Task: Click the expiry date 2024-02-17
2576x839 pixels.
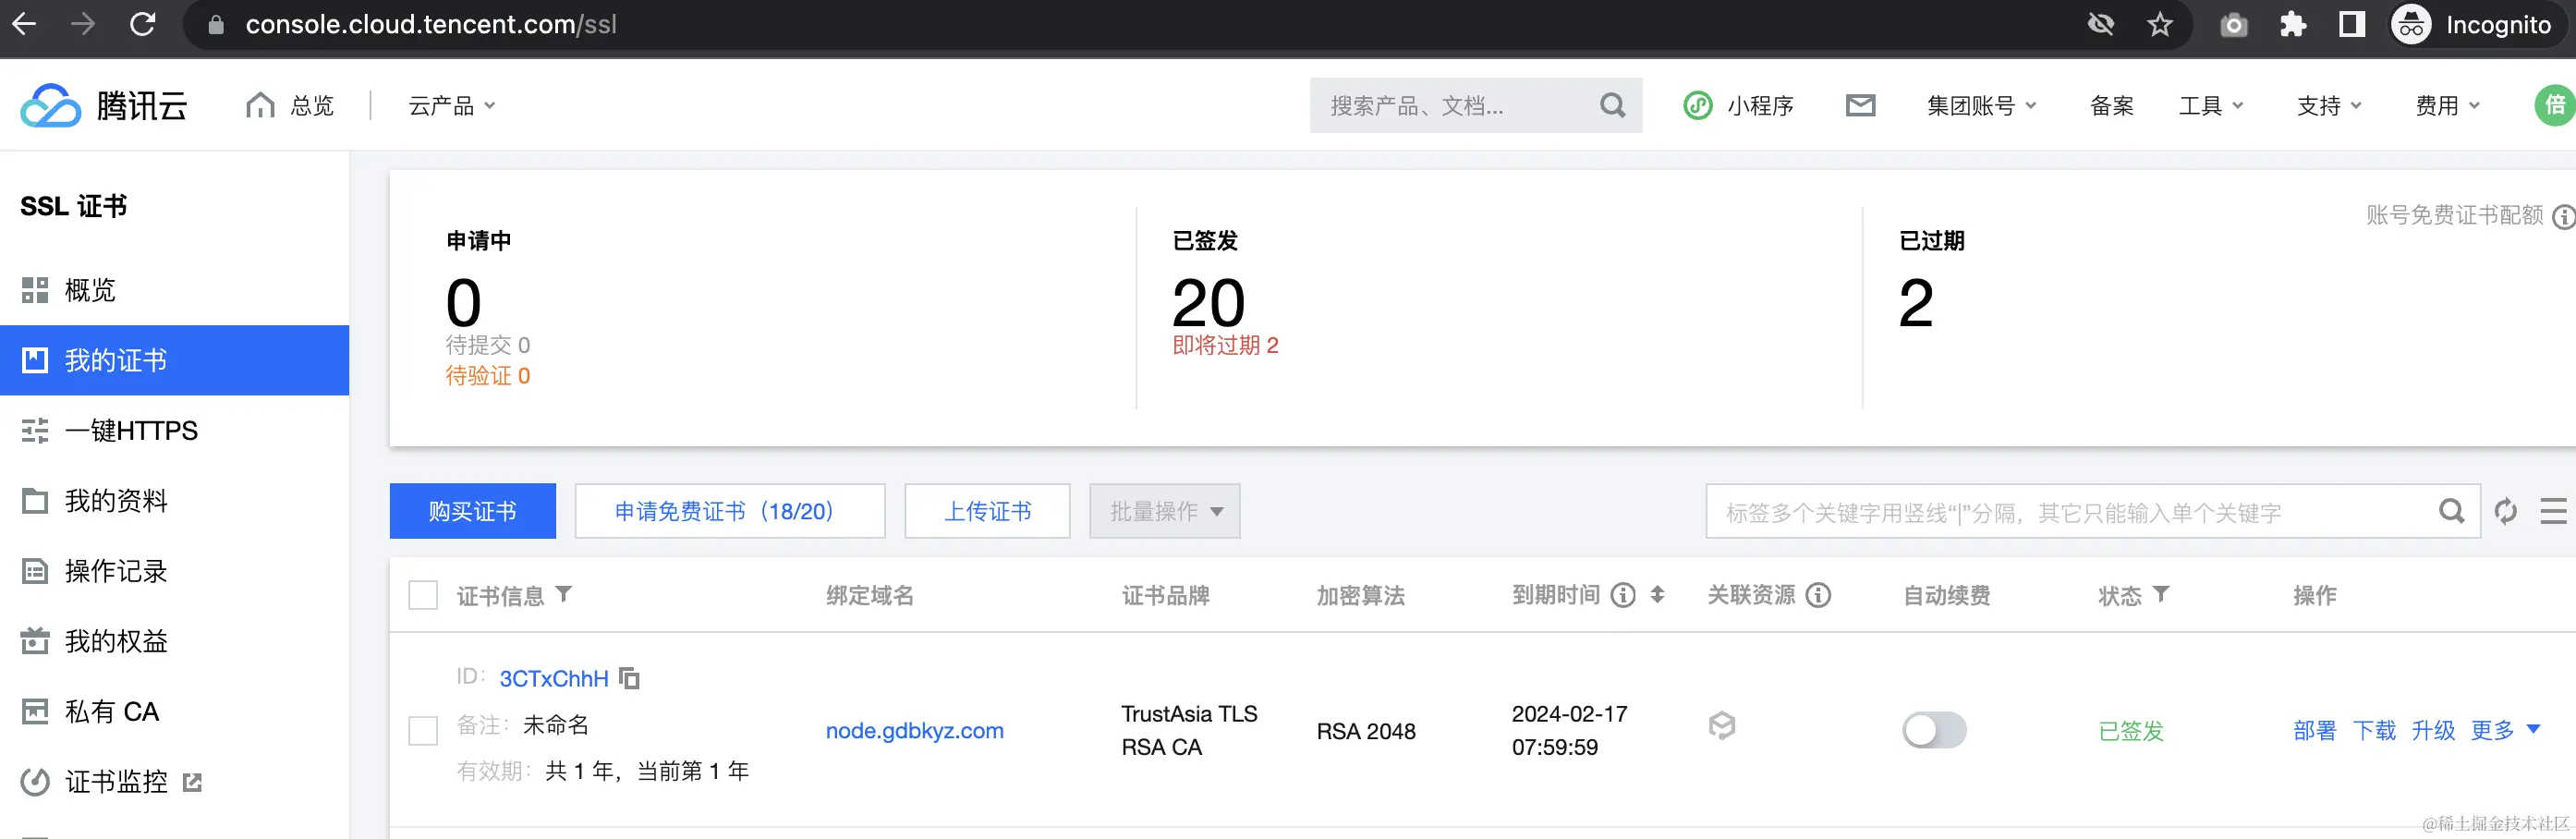Action: [1570, 714]
